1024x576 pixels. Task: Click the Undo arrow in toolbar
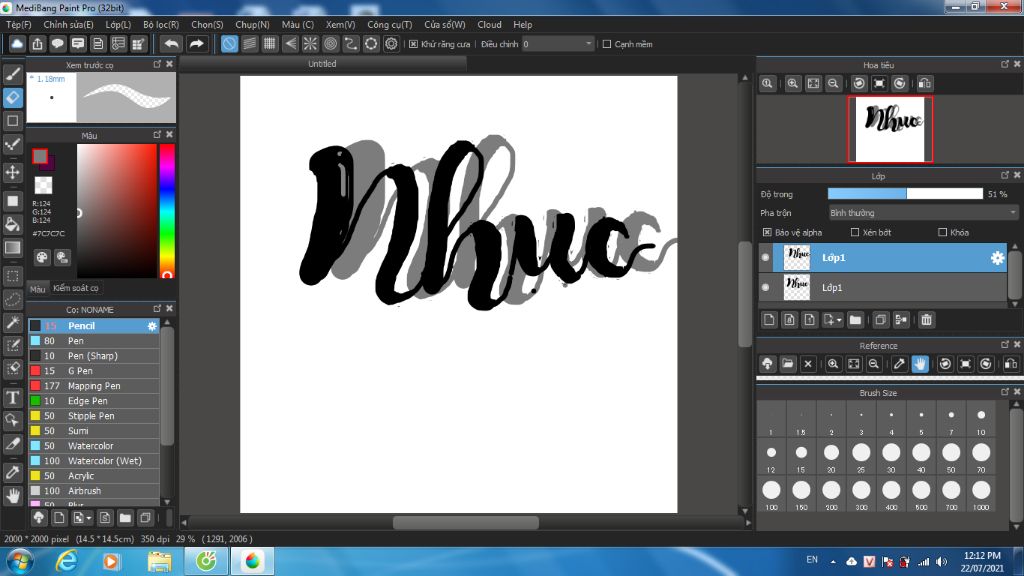171,44
